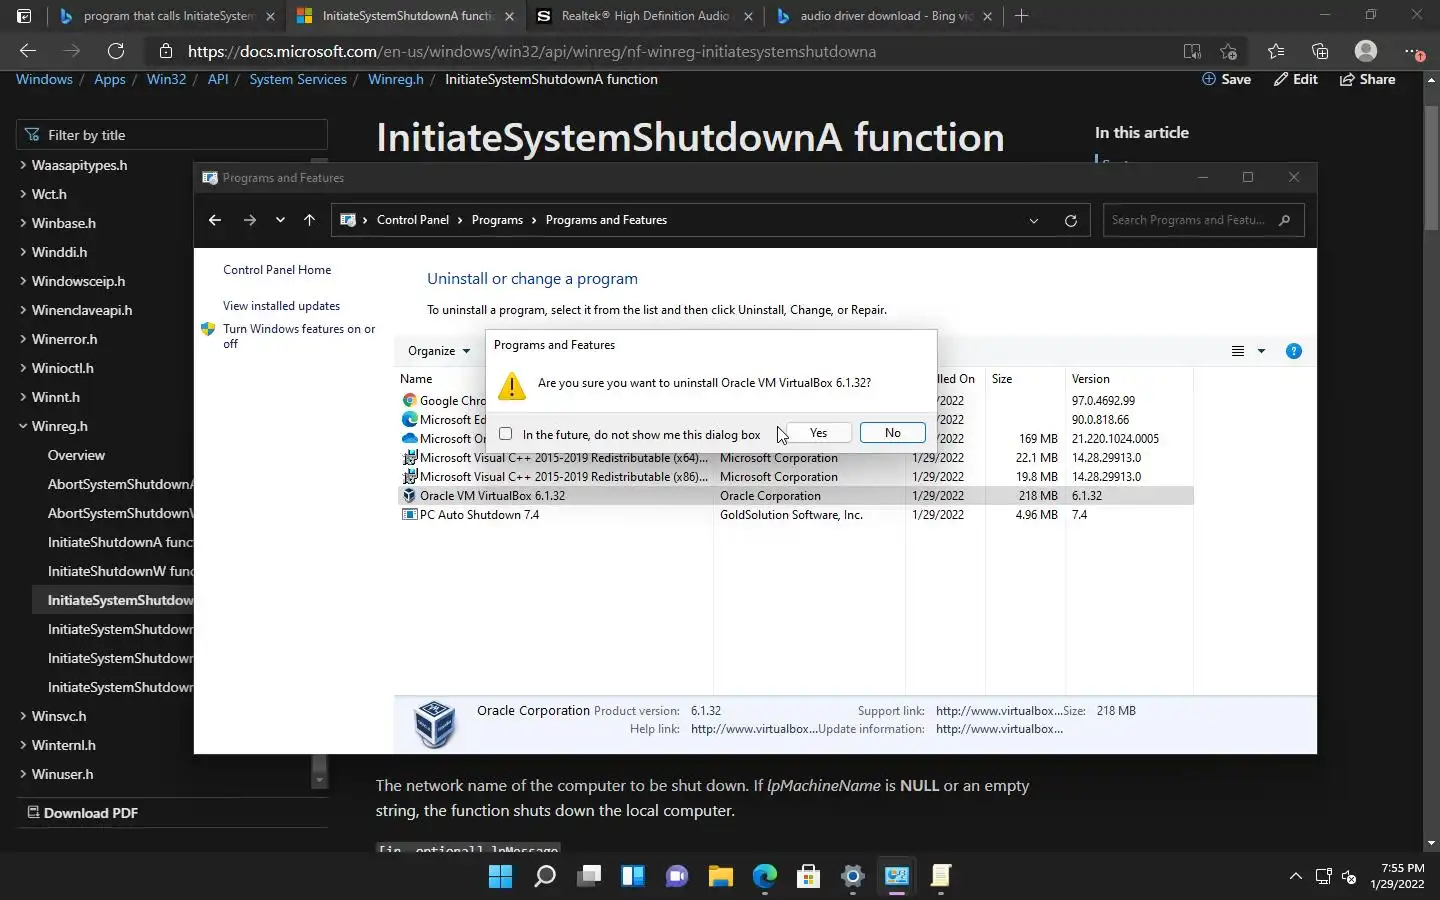
Task: Click the Filter by title field
Action: click(172, 135)
